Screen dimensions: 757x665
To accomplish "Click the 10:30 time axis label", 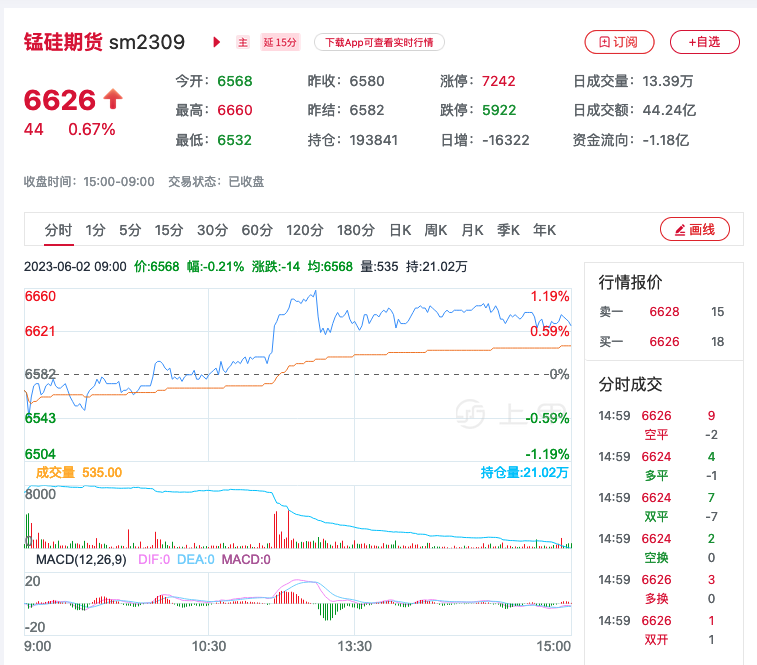I will 209,647.
